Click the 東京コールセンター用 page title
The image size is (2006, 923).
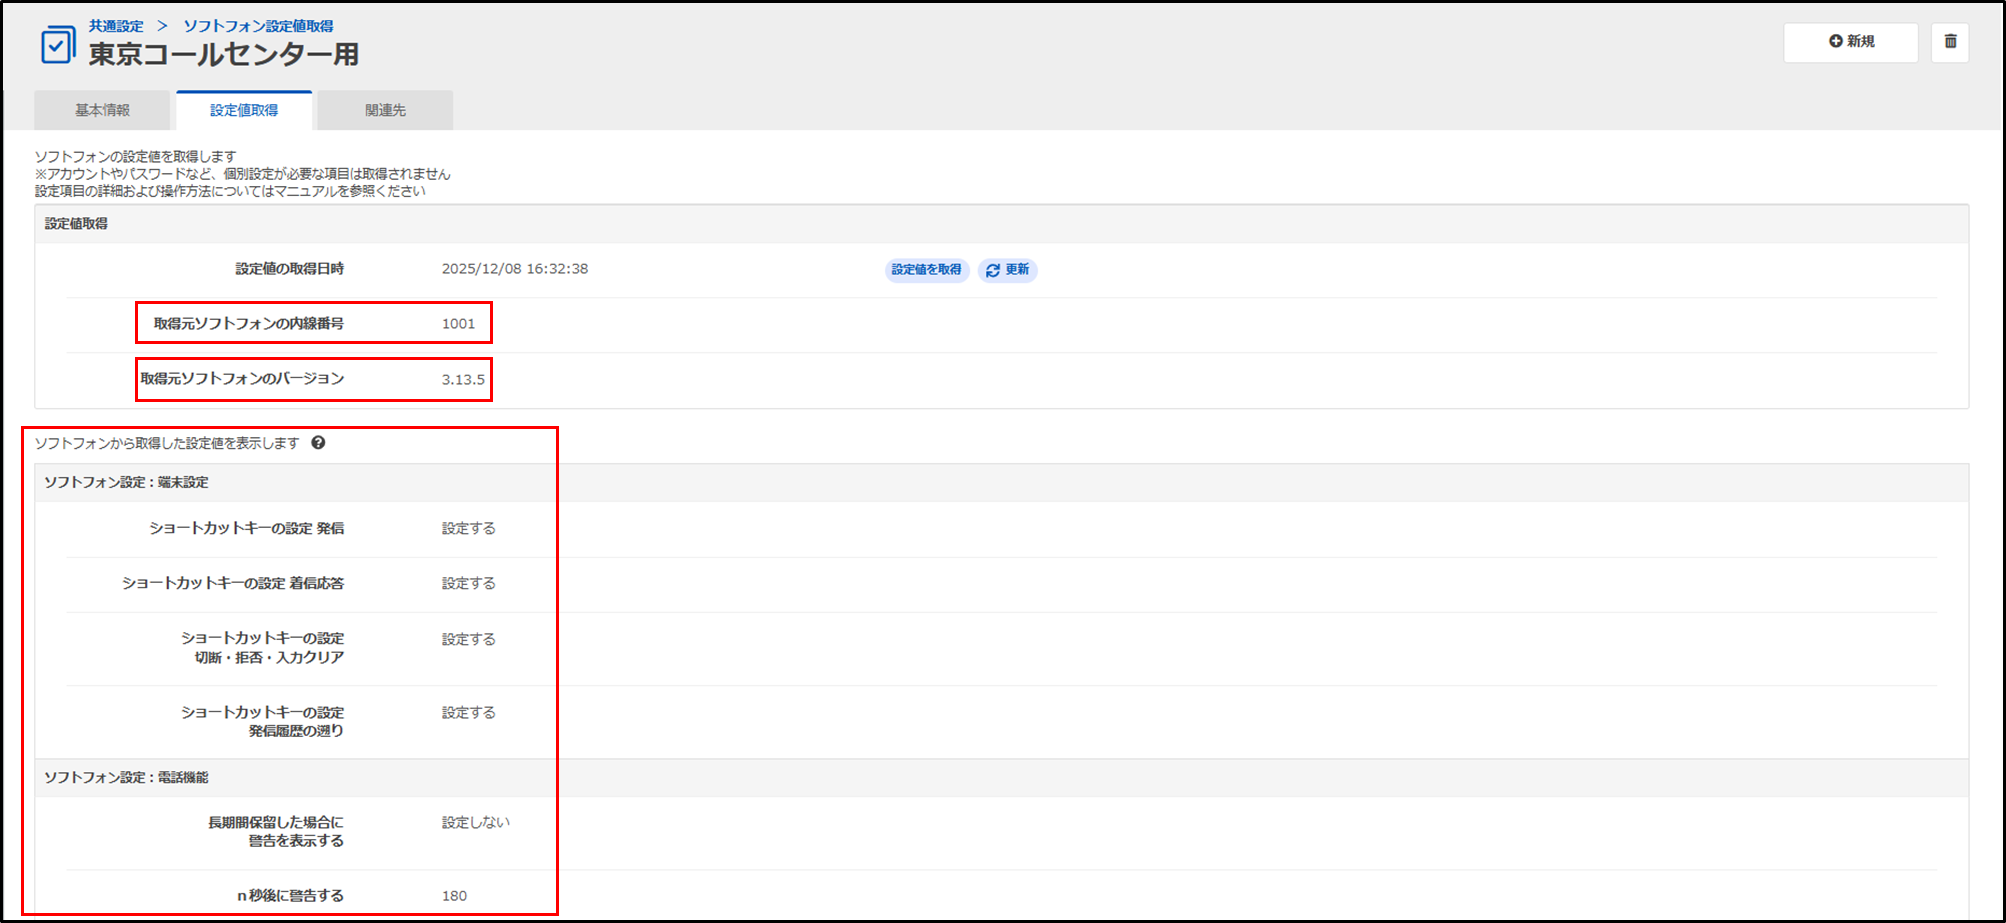(223, 54)
